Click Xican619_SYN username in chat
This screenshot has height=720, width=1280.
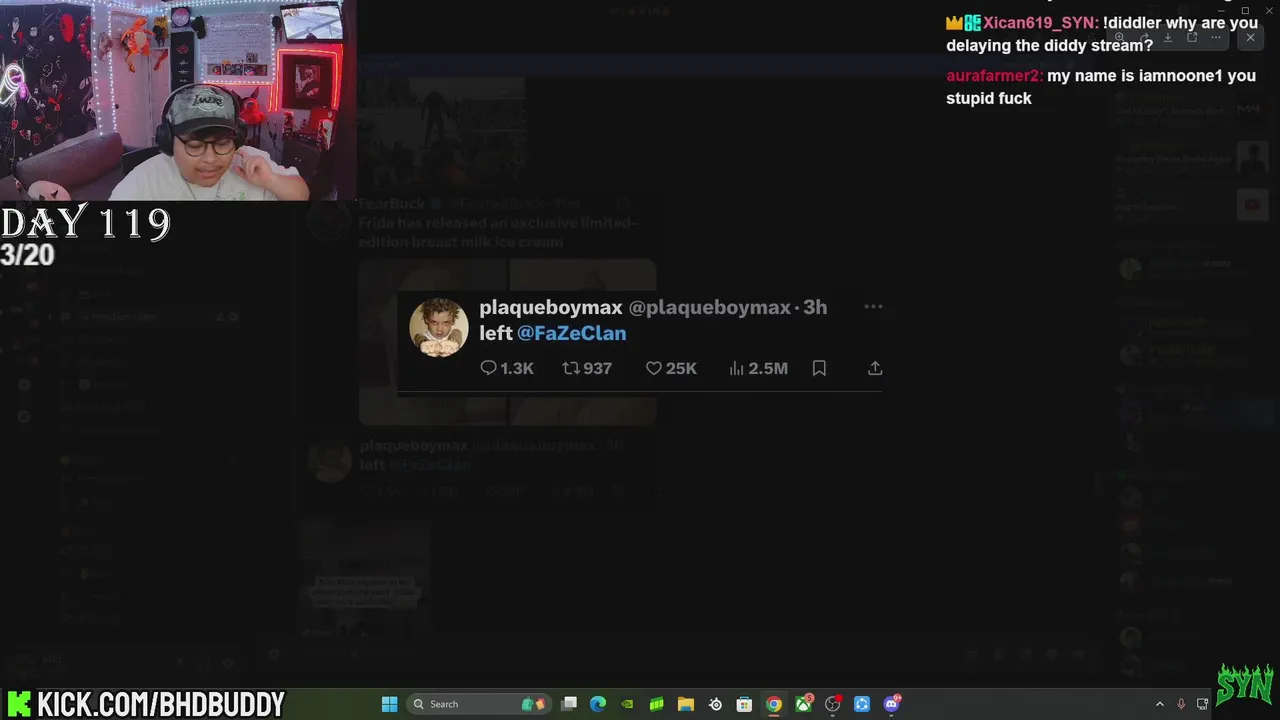coord(1041,23)
